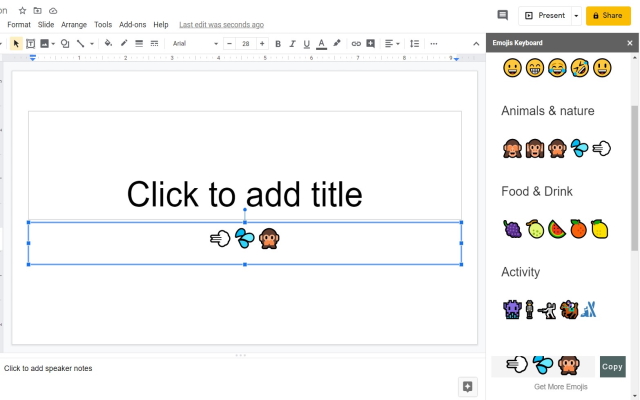
Task: Open the Format menu
Action: click(19, 24)
